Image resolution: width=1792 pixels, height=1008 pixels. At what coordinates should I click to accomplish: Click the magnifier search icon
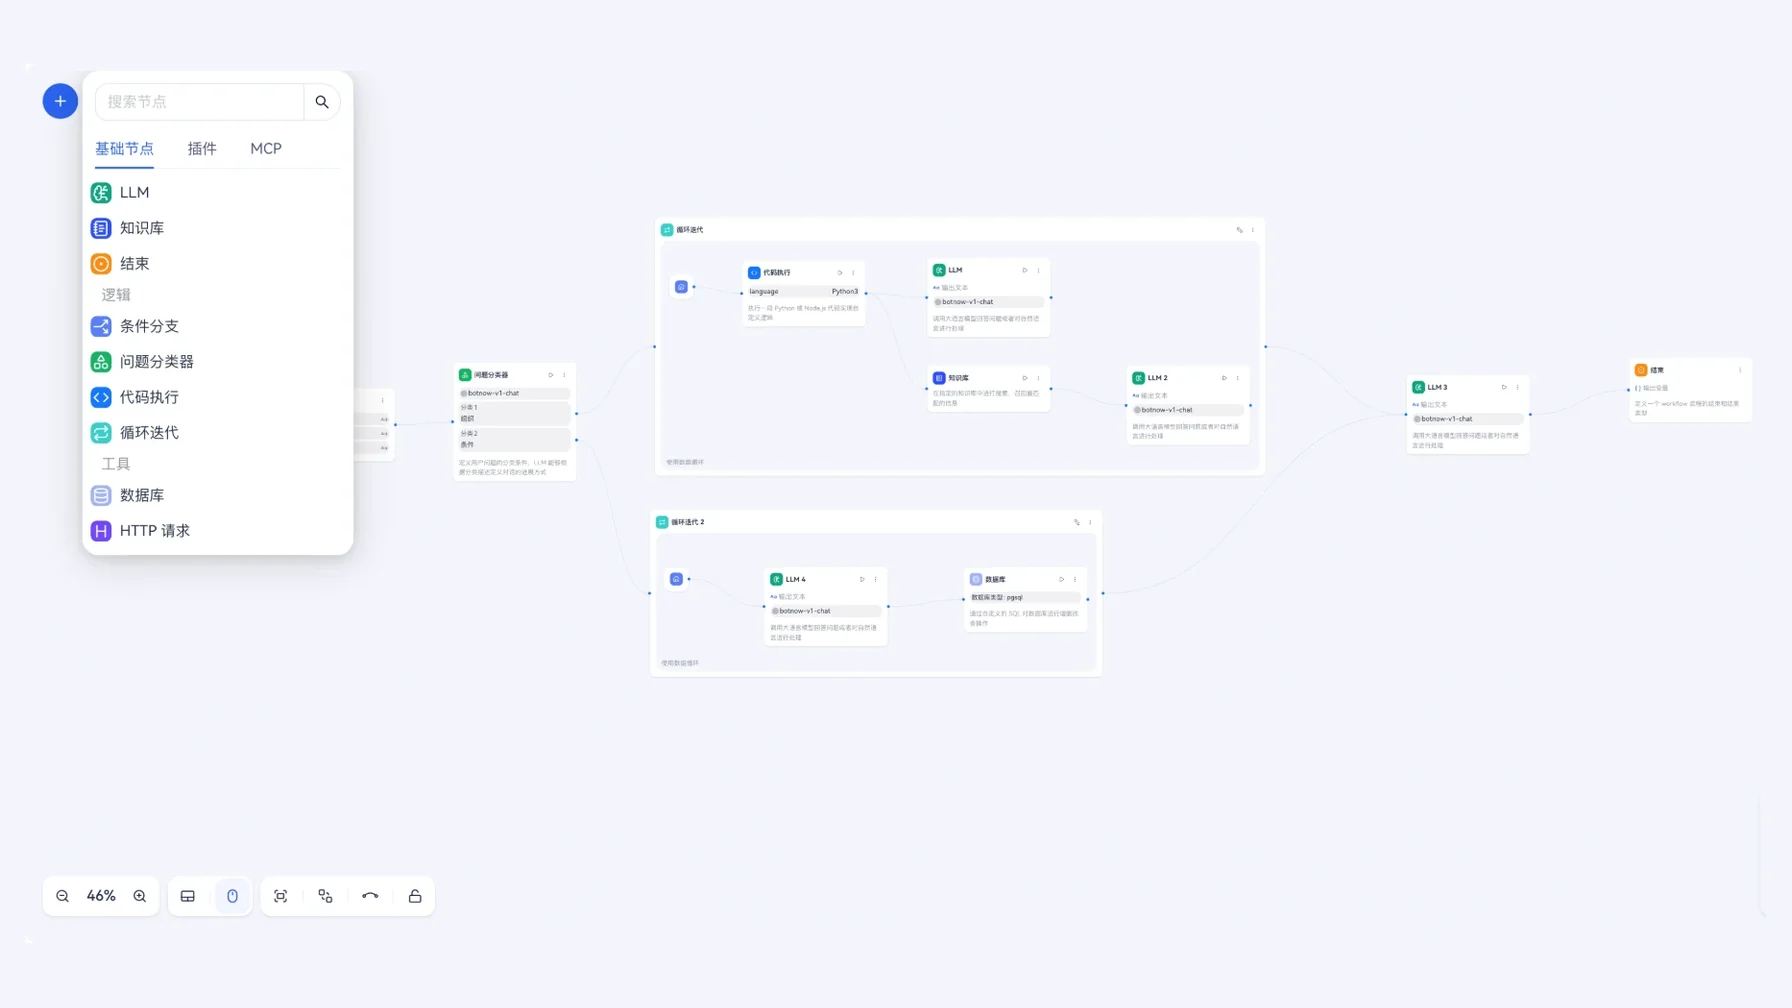tap(322, 102)
